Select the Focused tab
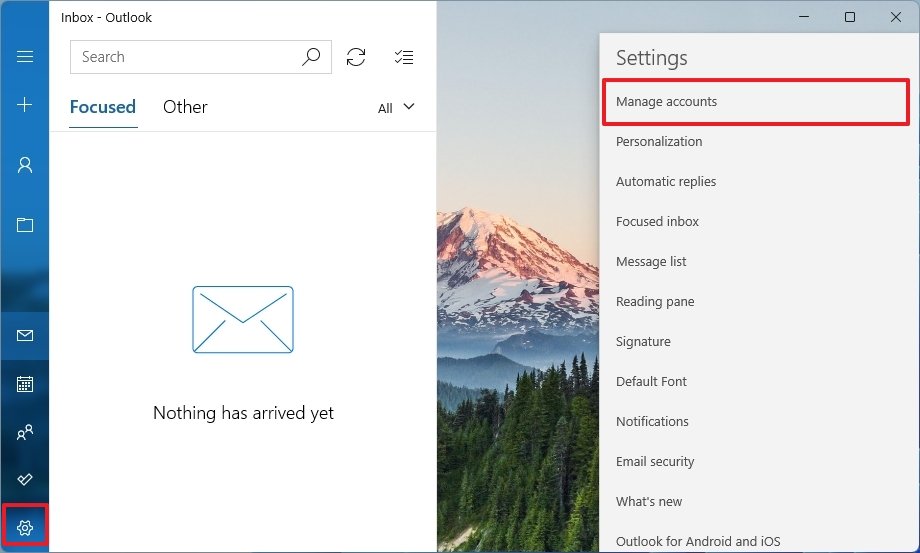The image size is (920, 553). [x=103, y=107]
